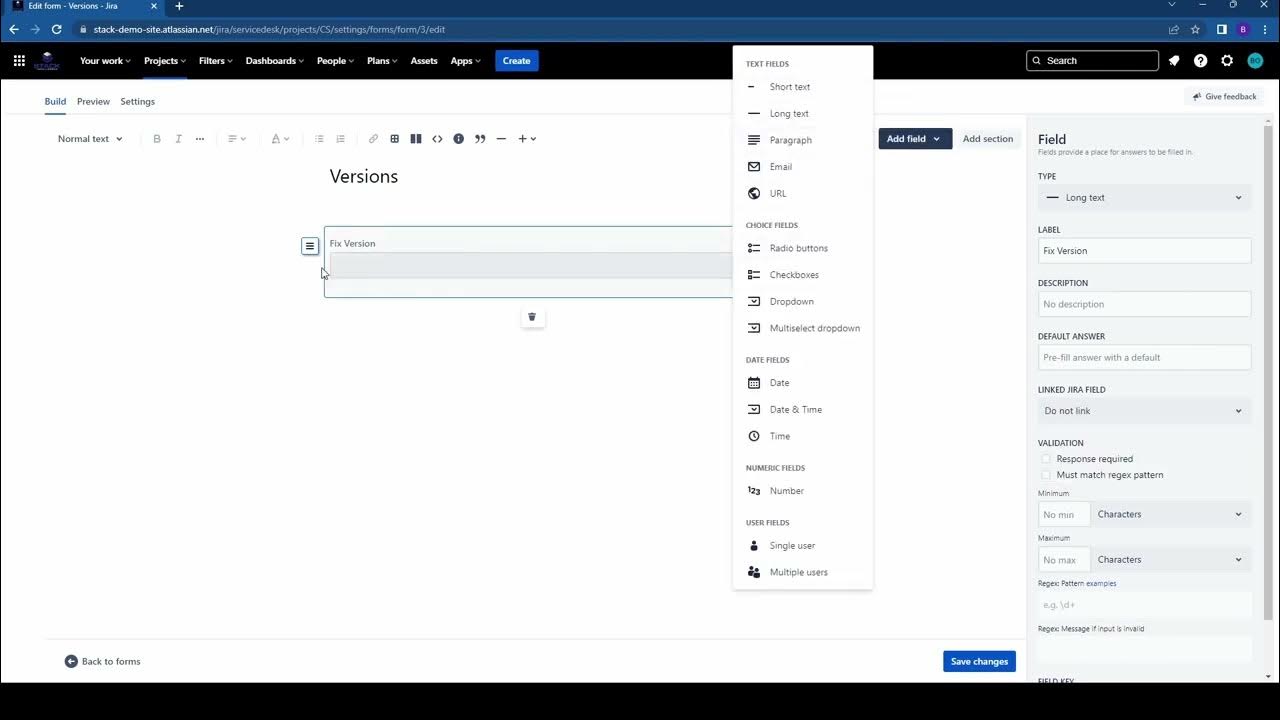Insert column layout in the form
The height and width of the screenshot is (720, 1280).
click(x=416, y=139)
